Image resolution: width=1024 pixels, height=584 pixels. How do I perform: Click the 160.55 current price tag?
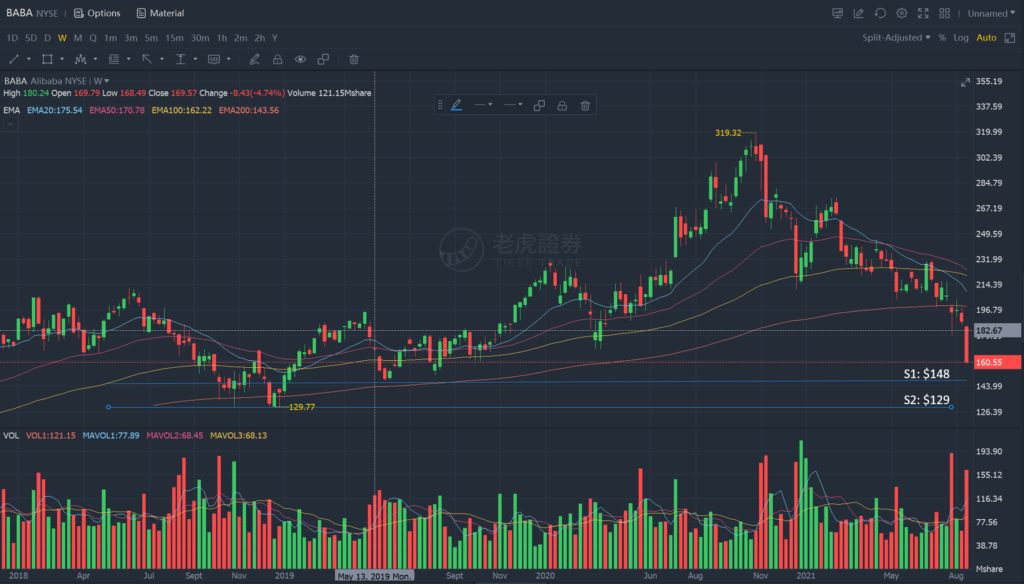click(x=997, y=362)
